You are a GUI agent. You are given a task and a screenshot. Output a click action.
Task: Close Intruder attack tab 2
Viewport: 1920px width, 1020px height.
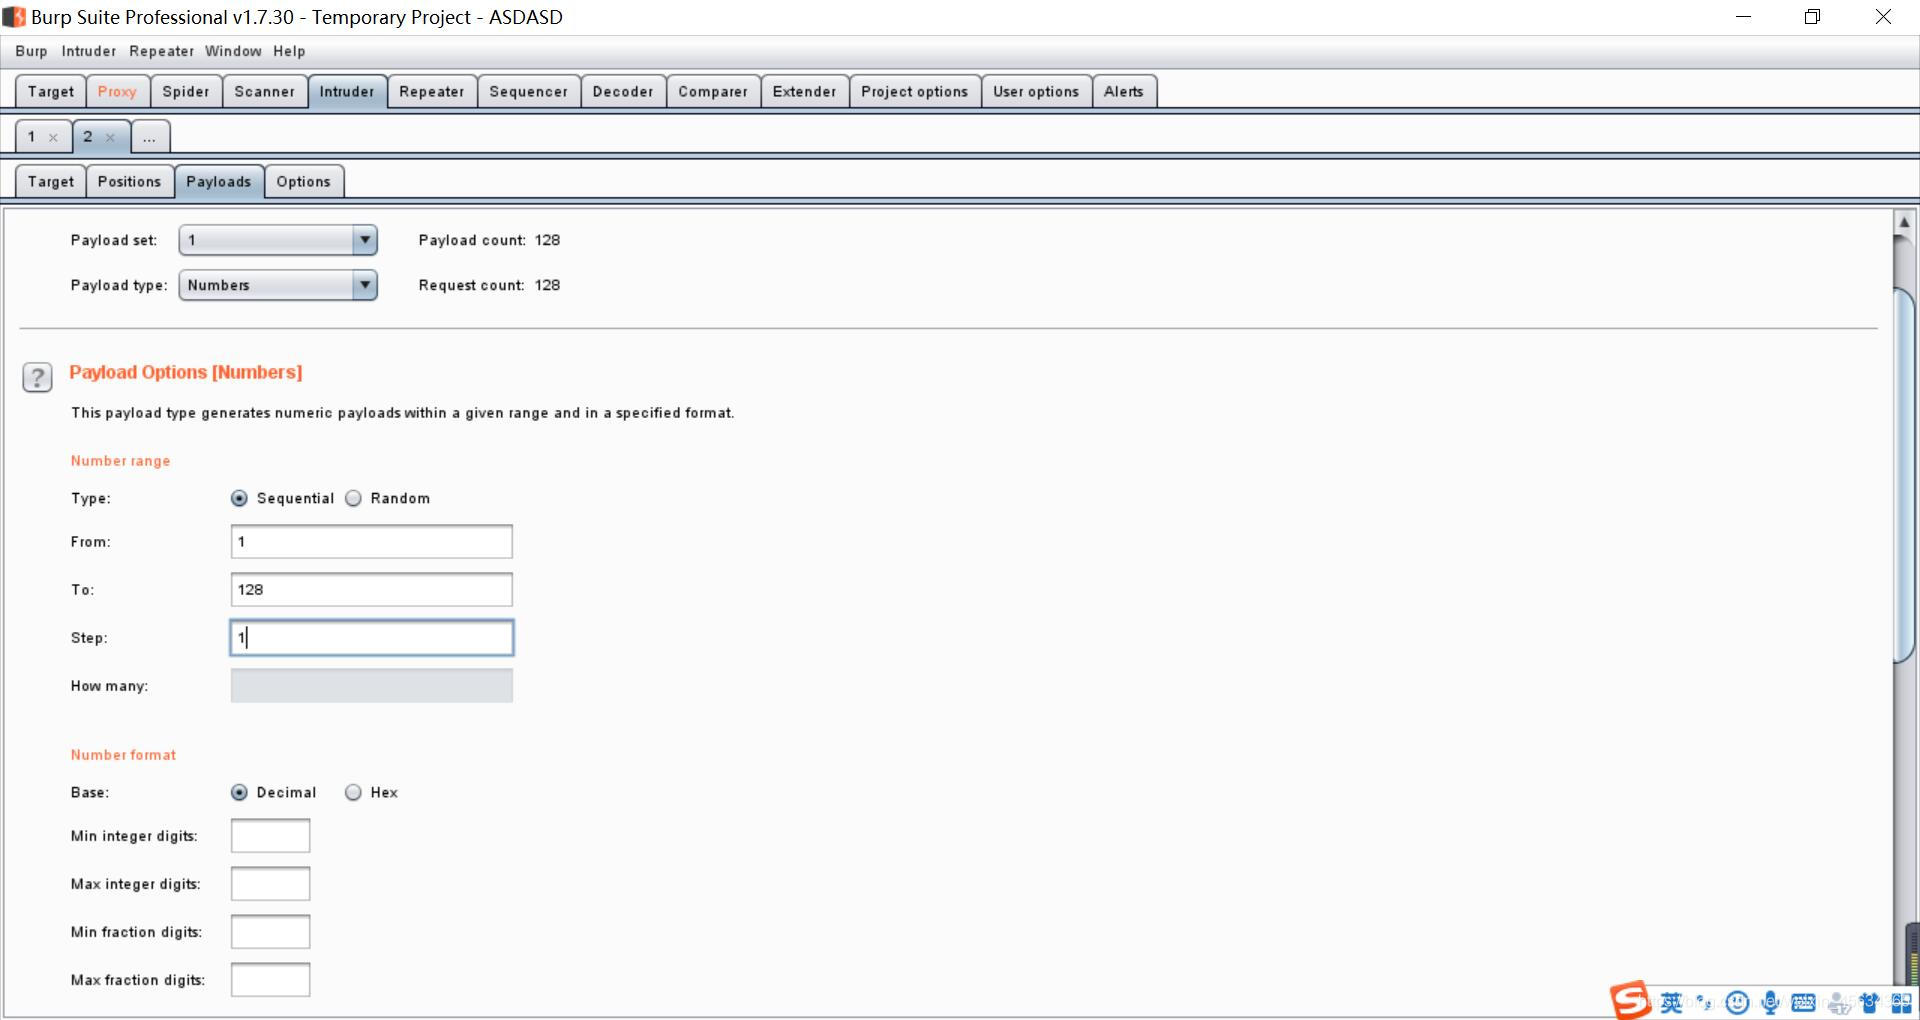[110, 138]
